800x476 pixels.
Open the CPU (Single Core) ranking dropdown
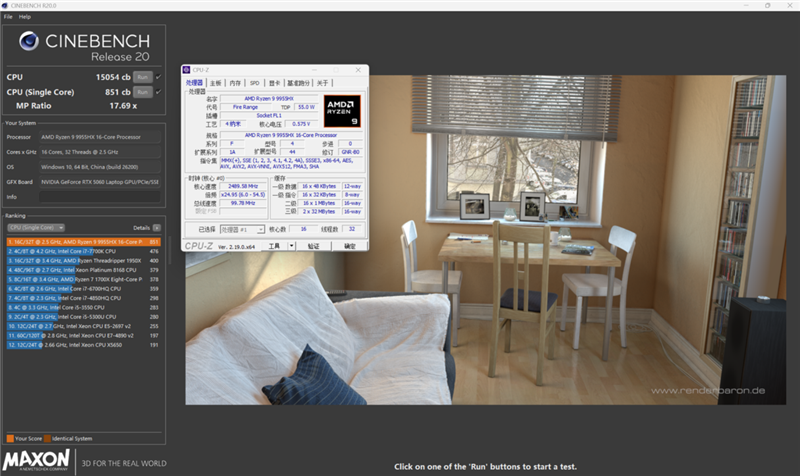(x=36, y=228)
